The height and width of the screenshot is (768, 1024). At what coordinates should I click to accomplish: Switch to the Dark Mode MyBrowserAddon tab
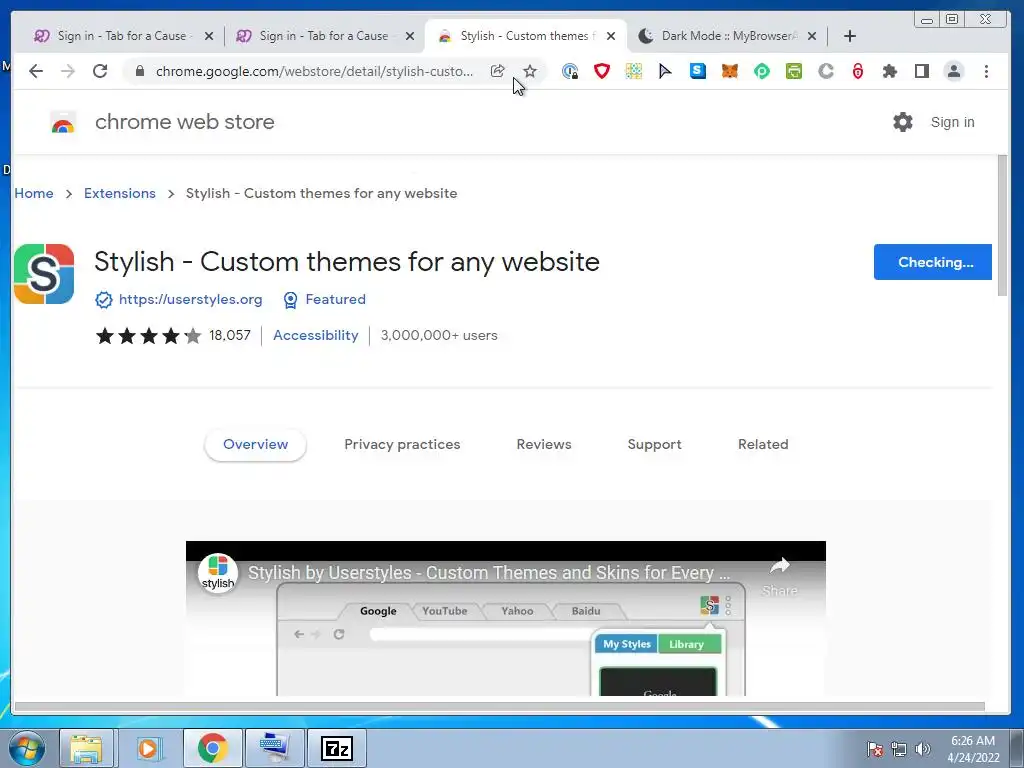tap(728, 36)
